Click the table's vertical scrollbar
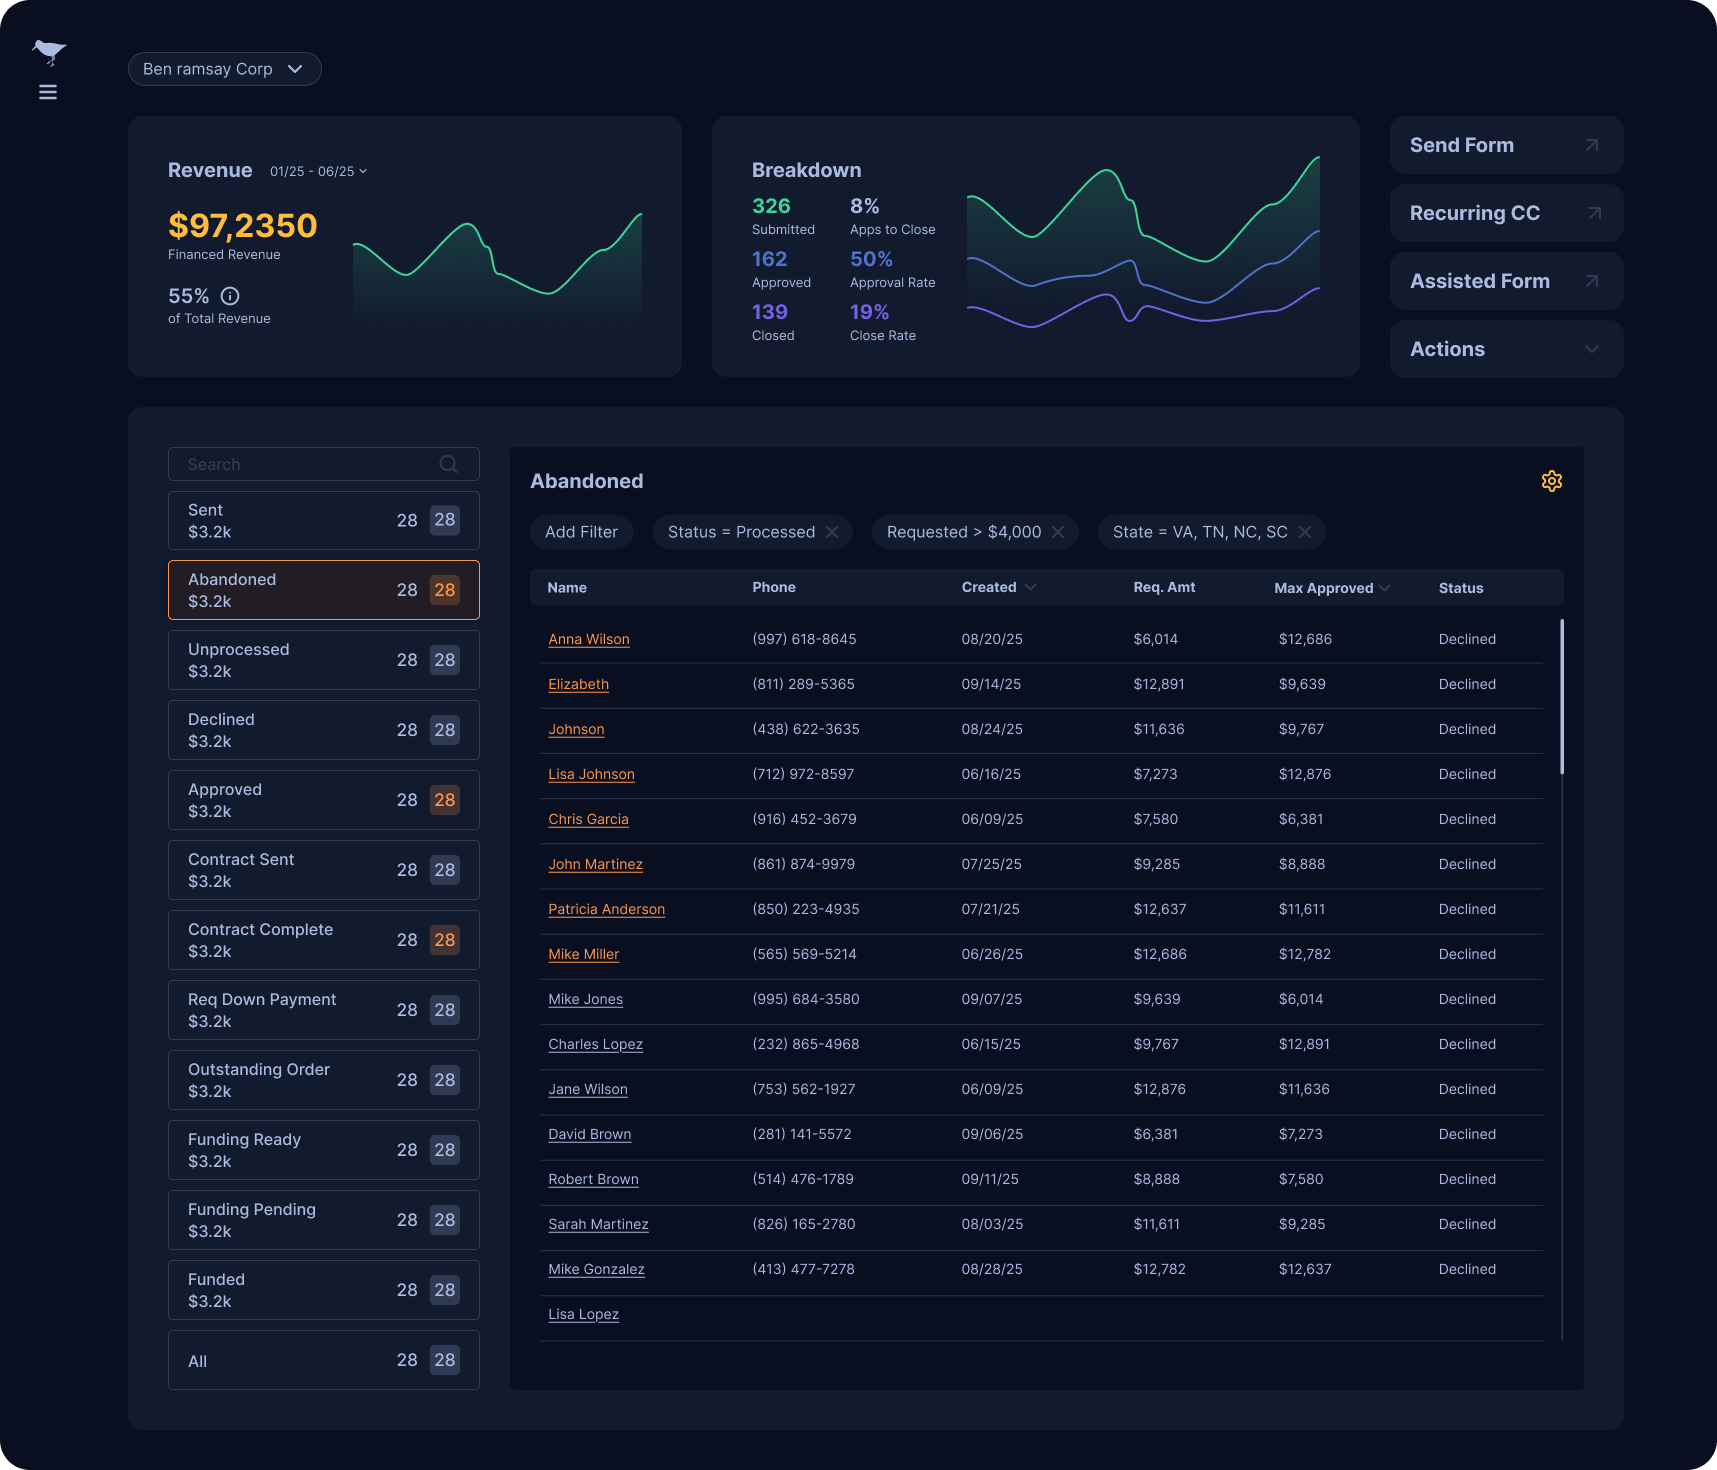The height and width of the screenshot is (1470, 1717). (x=1562, y=696)
